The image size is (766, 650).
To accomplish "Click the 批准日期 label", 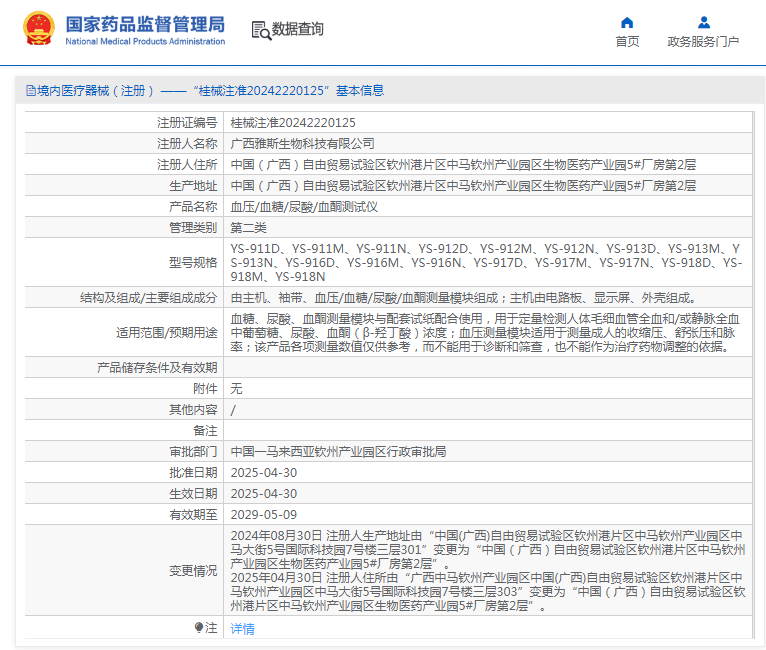I will [193, 473].
